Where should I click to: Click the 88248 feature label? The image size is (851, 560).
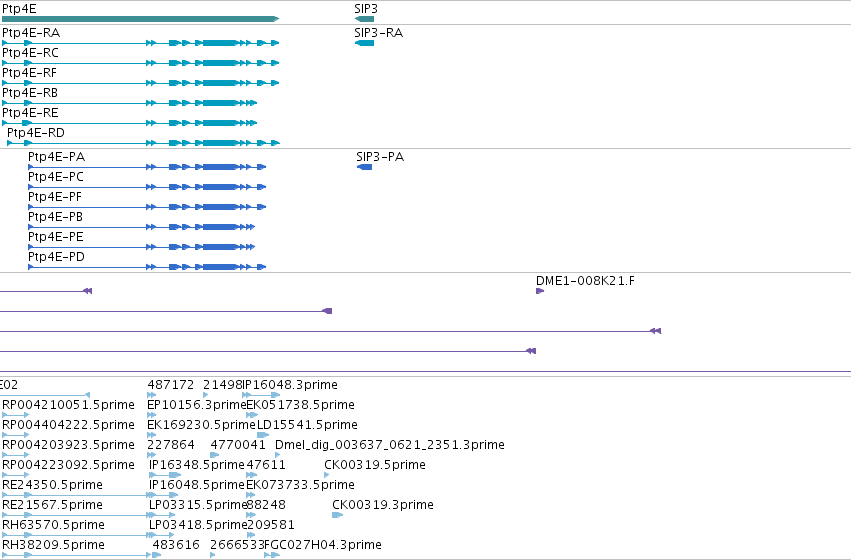coord(266,505)
